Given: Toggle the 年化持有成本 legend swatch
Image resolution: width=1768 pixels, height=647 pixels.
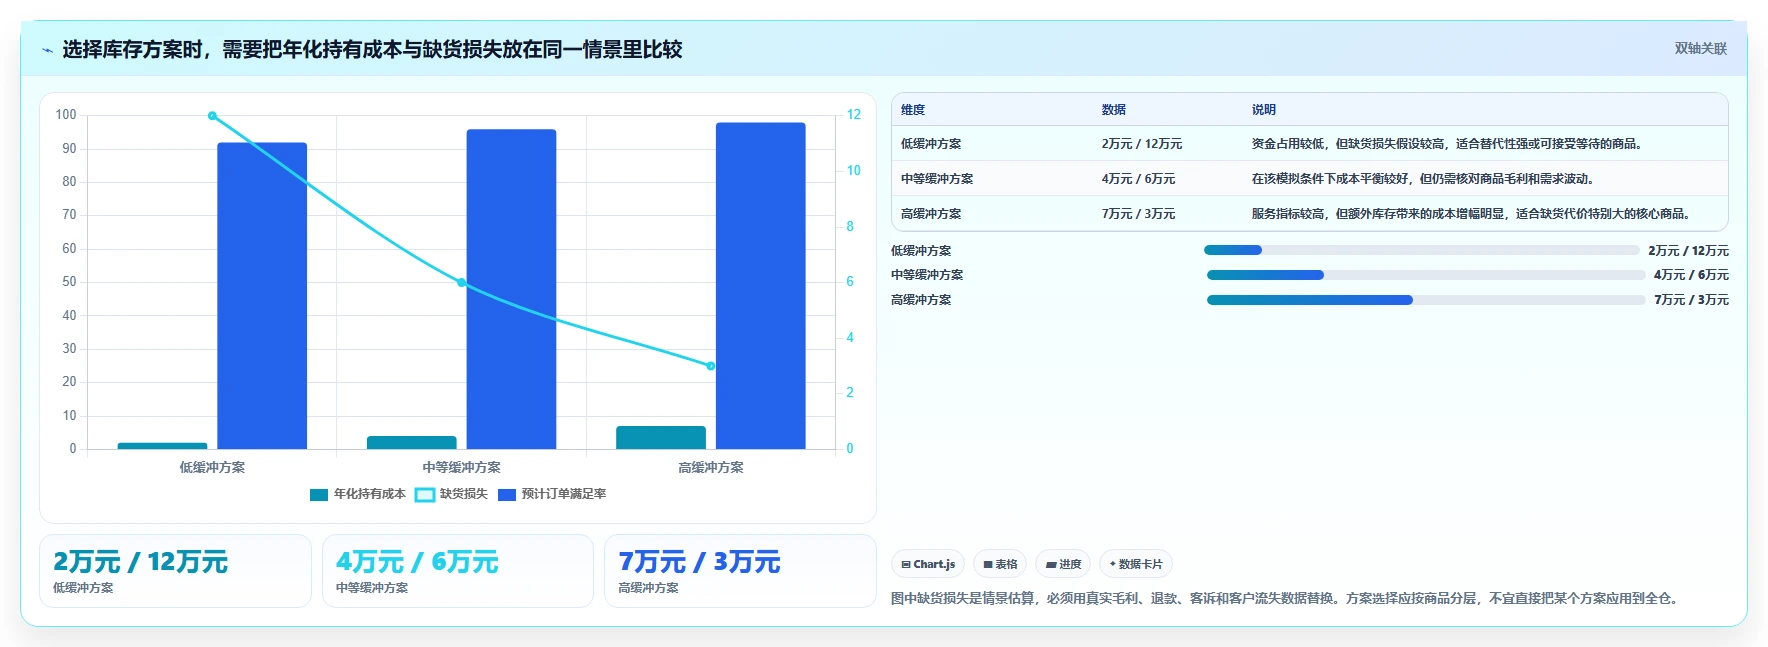Looking at the screenshot, I should click(319, 494).
